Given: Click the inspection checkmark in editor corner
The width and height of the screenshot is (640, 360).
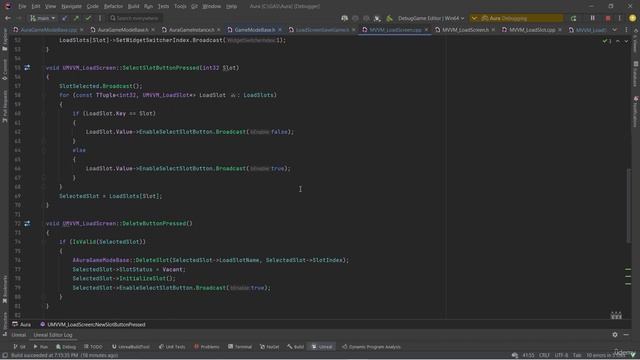Looking at the screenshot, I should 606,41.
